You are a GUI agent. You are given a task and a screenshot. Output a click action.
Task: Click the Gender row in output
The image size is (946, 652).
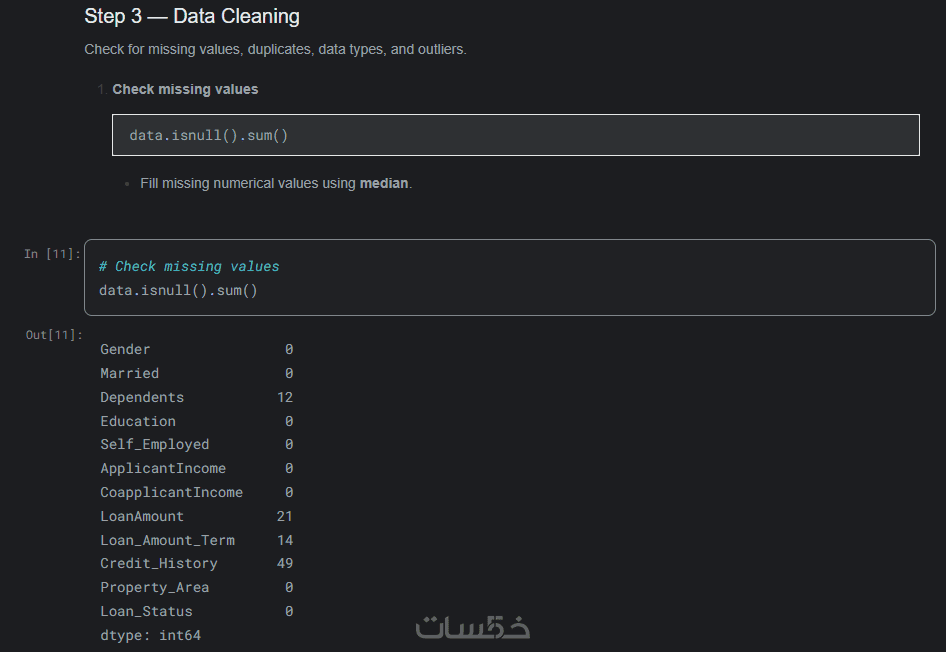(x=197, y=349)
